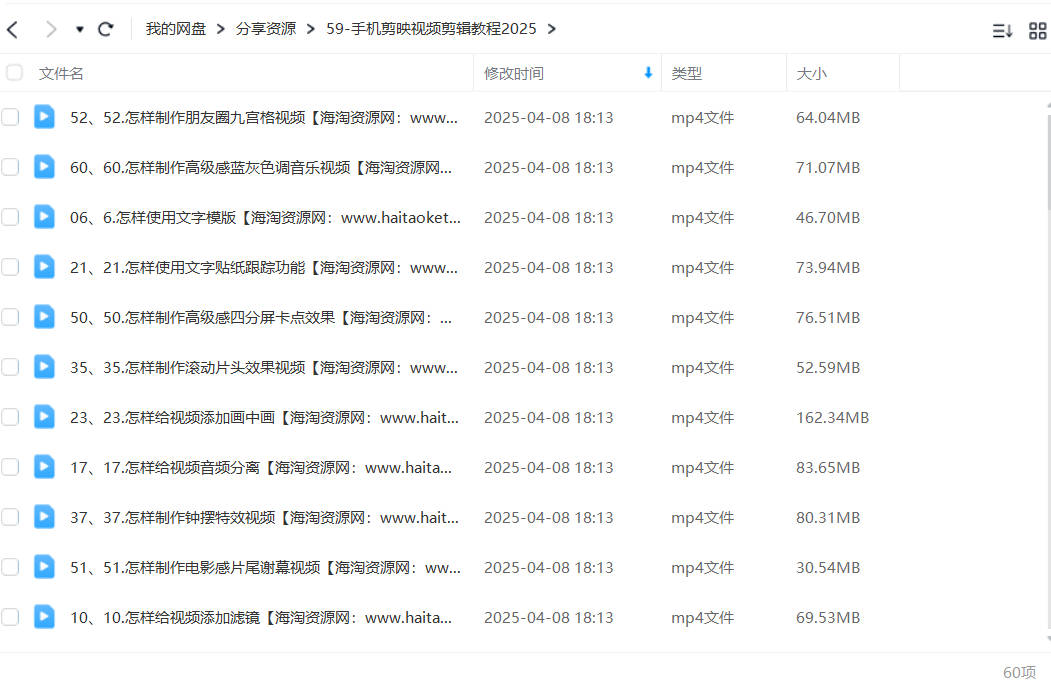Click video icon of 52.怎样制作朋友圈九宫格视频

coord(44,117)
